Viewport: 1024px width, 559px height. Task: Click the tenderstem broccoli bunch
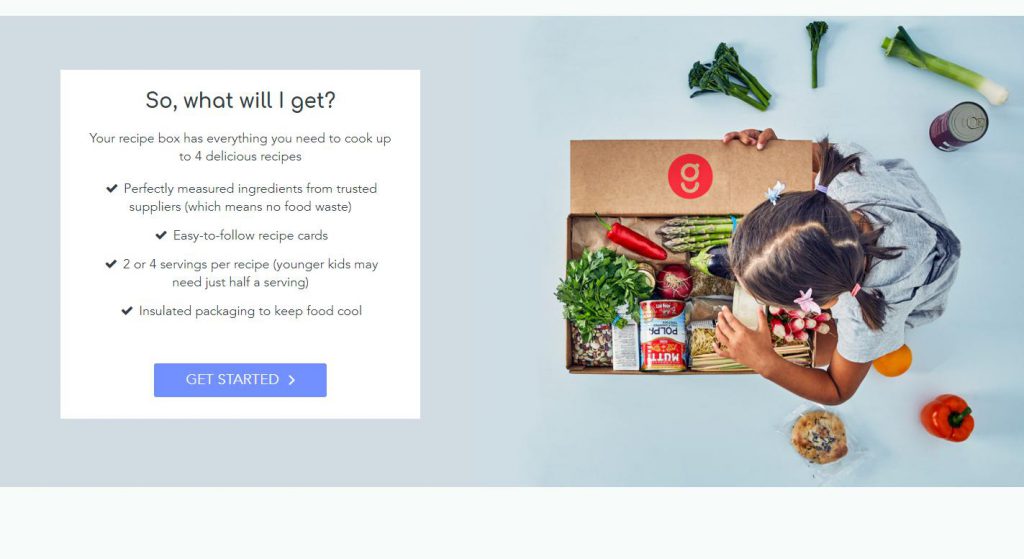(729, 76)
